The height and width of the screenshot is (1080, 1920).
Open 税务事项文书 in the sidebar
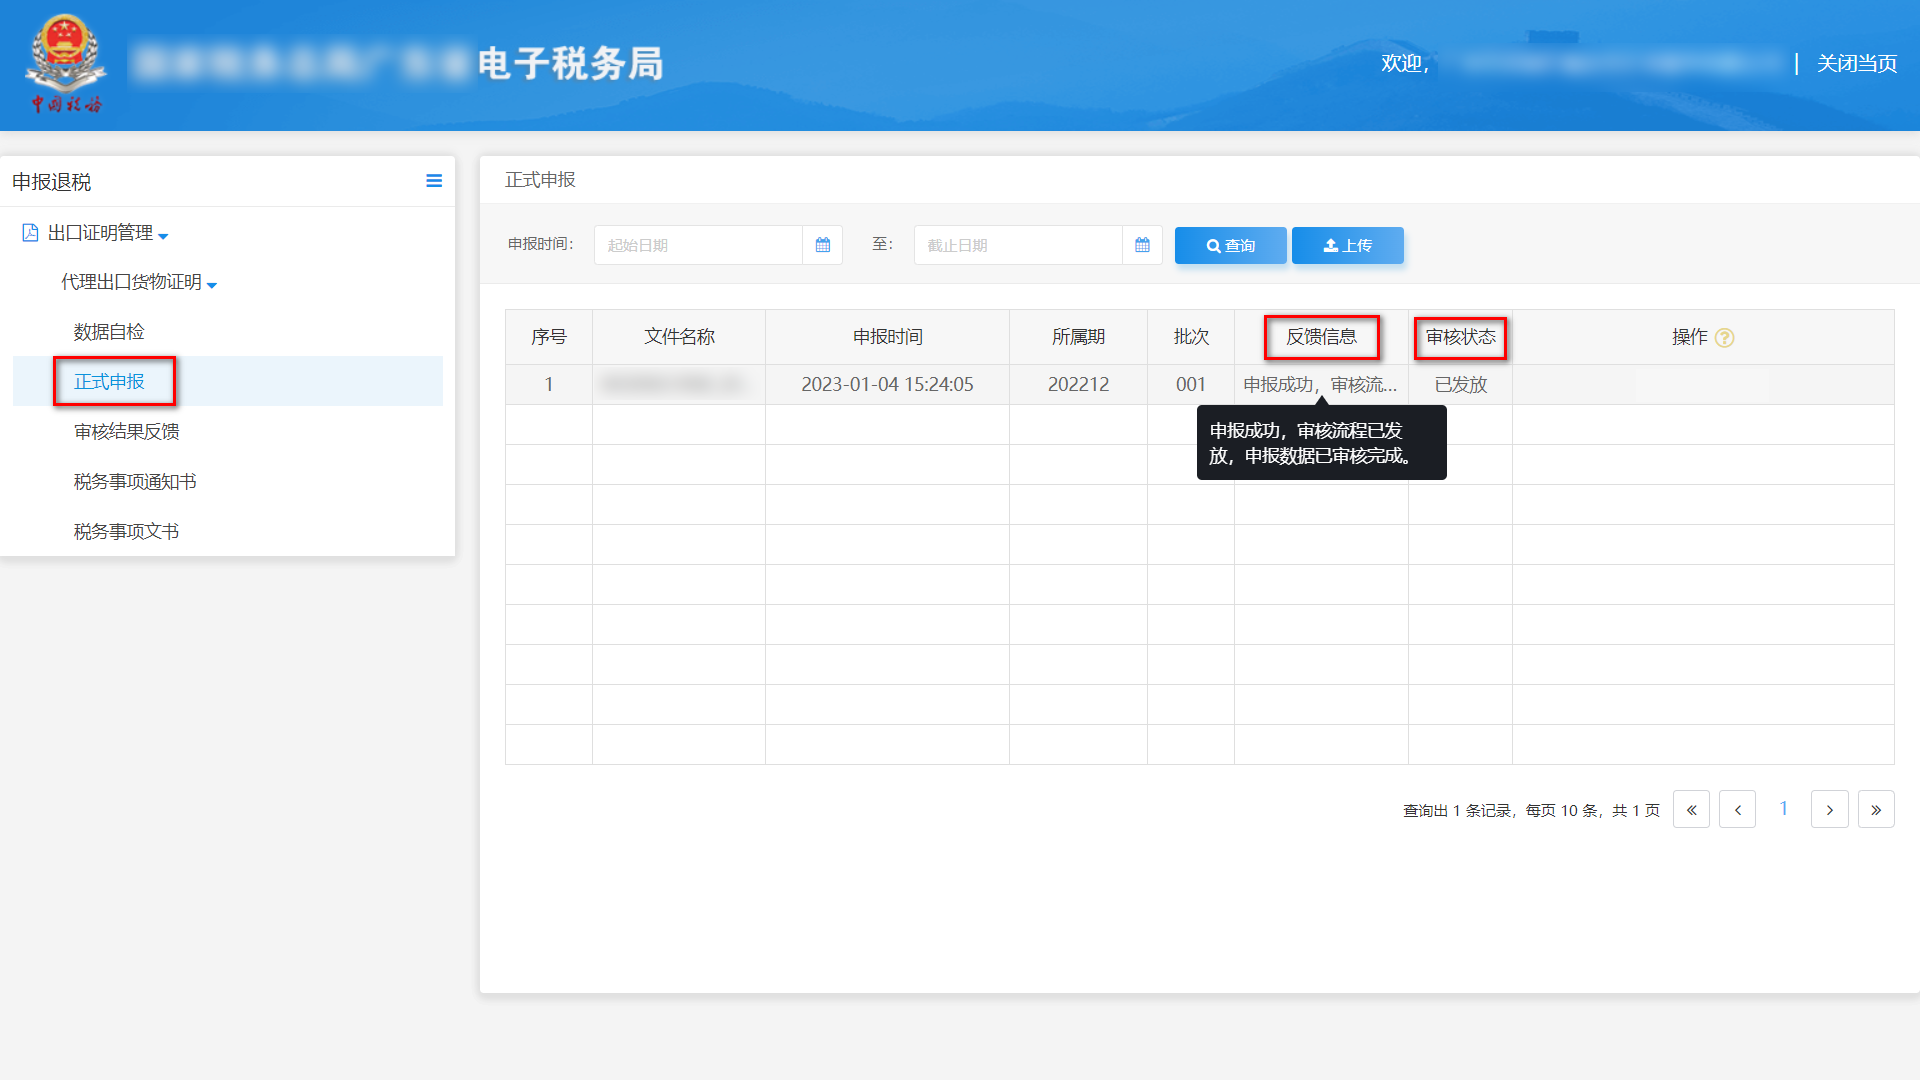tap(127, 532)
